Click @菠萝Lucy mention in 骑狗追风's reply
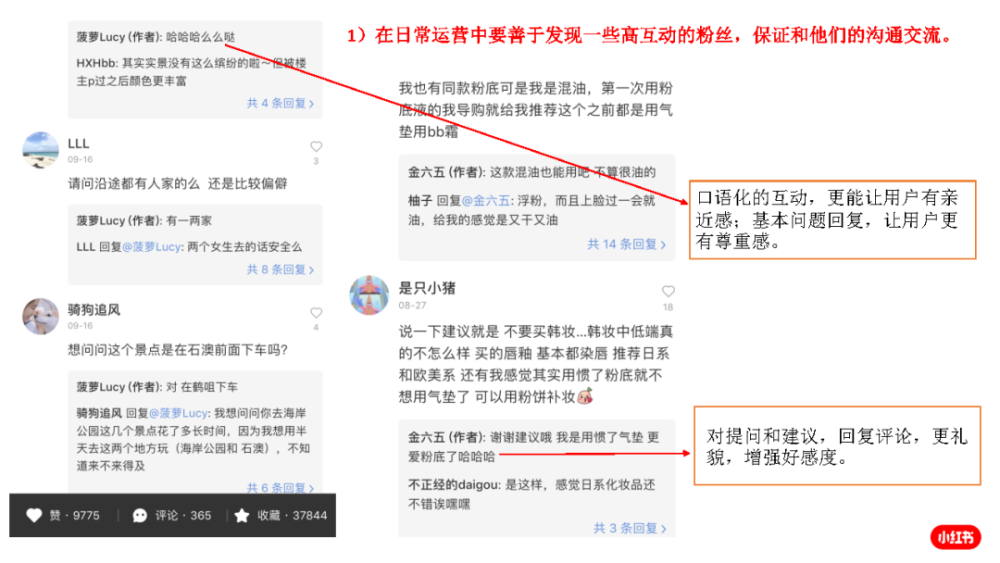This screenshot has height=563, width=1000. coord(178,413)
